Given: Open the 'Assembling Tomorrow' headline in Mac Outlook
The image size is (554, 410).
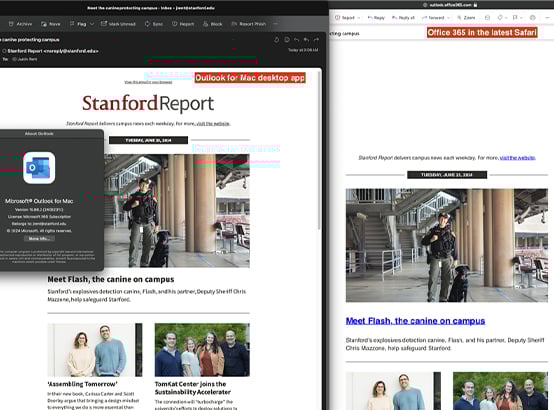Looking at the screenshot, I should [x=82, y=384].
